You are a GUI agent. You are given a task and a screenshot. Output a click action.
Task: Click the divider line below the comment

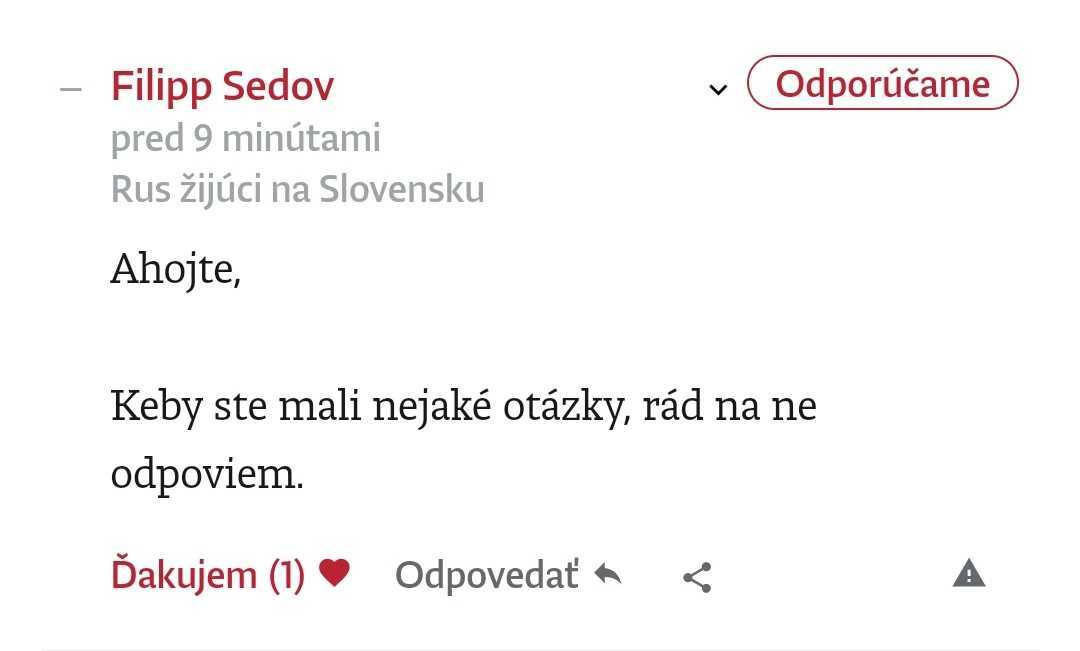click(540, 649)
